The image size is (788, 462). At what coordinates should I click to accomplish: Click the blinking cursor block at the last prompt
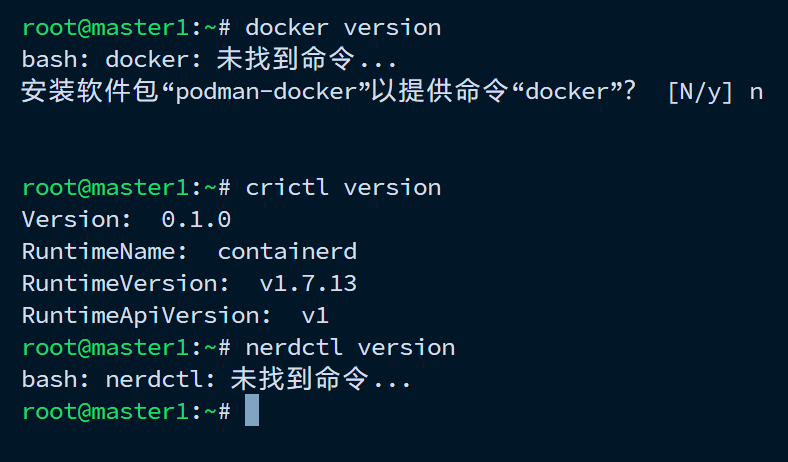pos(252,410)
